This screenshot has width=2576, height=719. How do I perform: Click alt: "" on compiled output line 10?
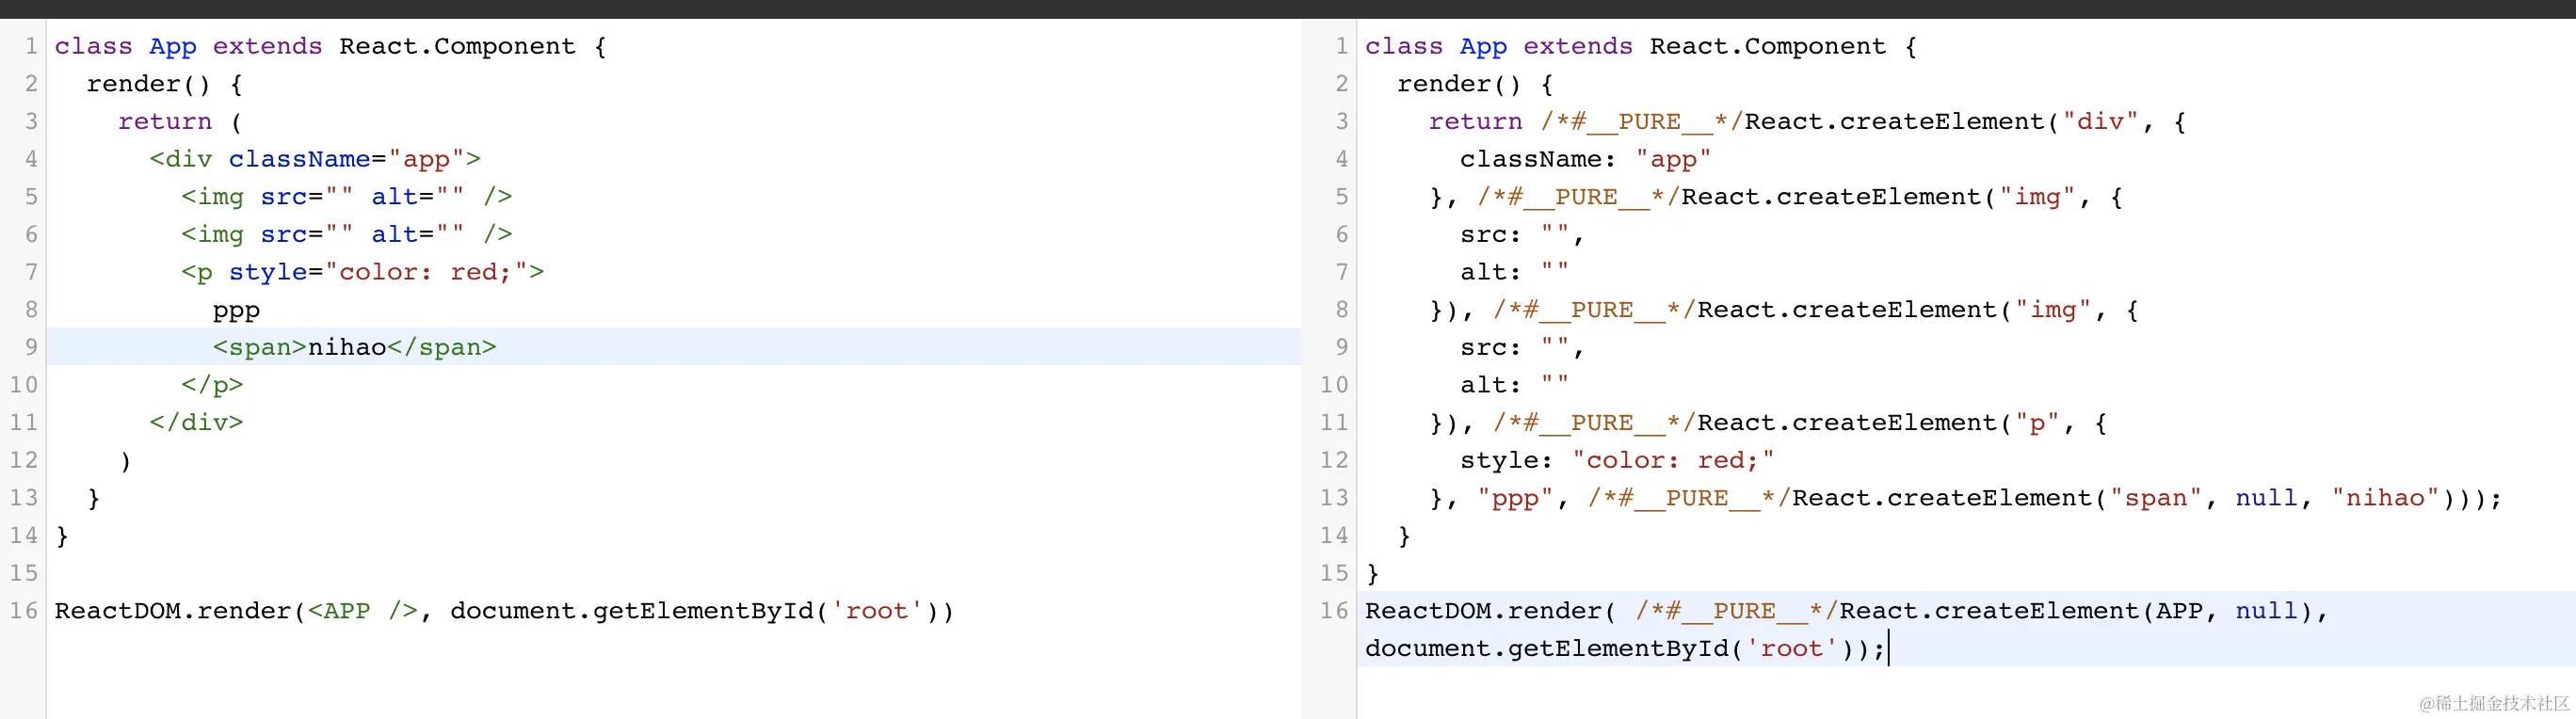(1514, 385)
